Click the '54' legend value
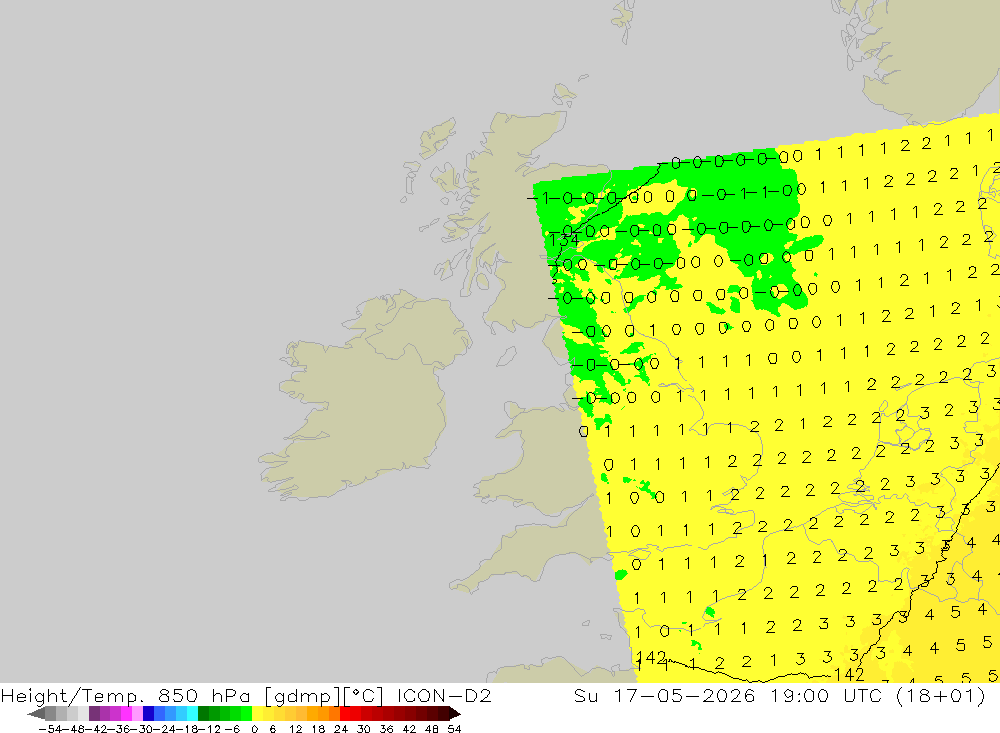Image resolution: width=1000 pixels, height=733 pixels. (454, 729)
